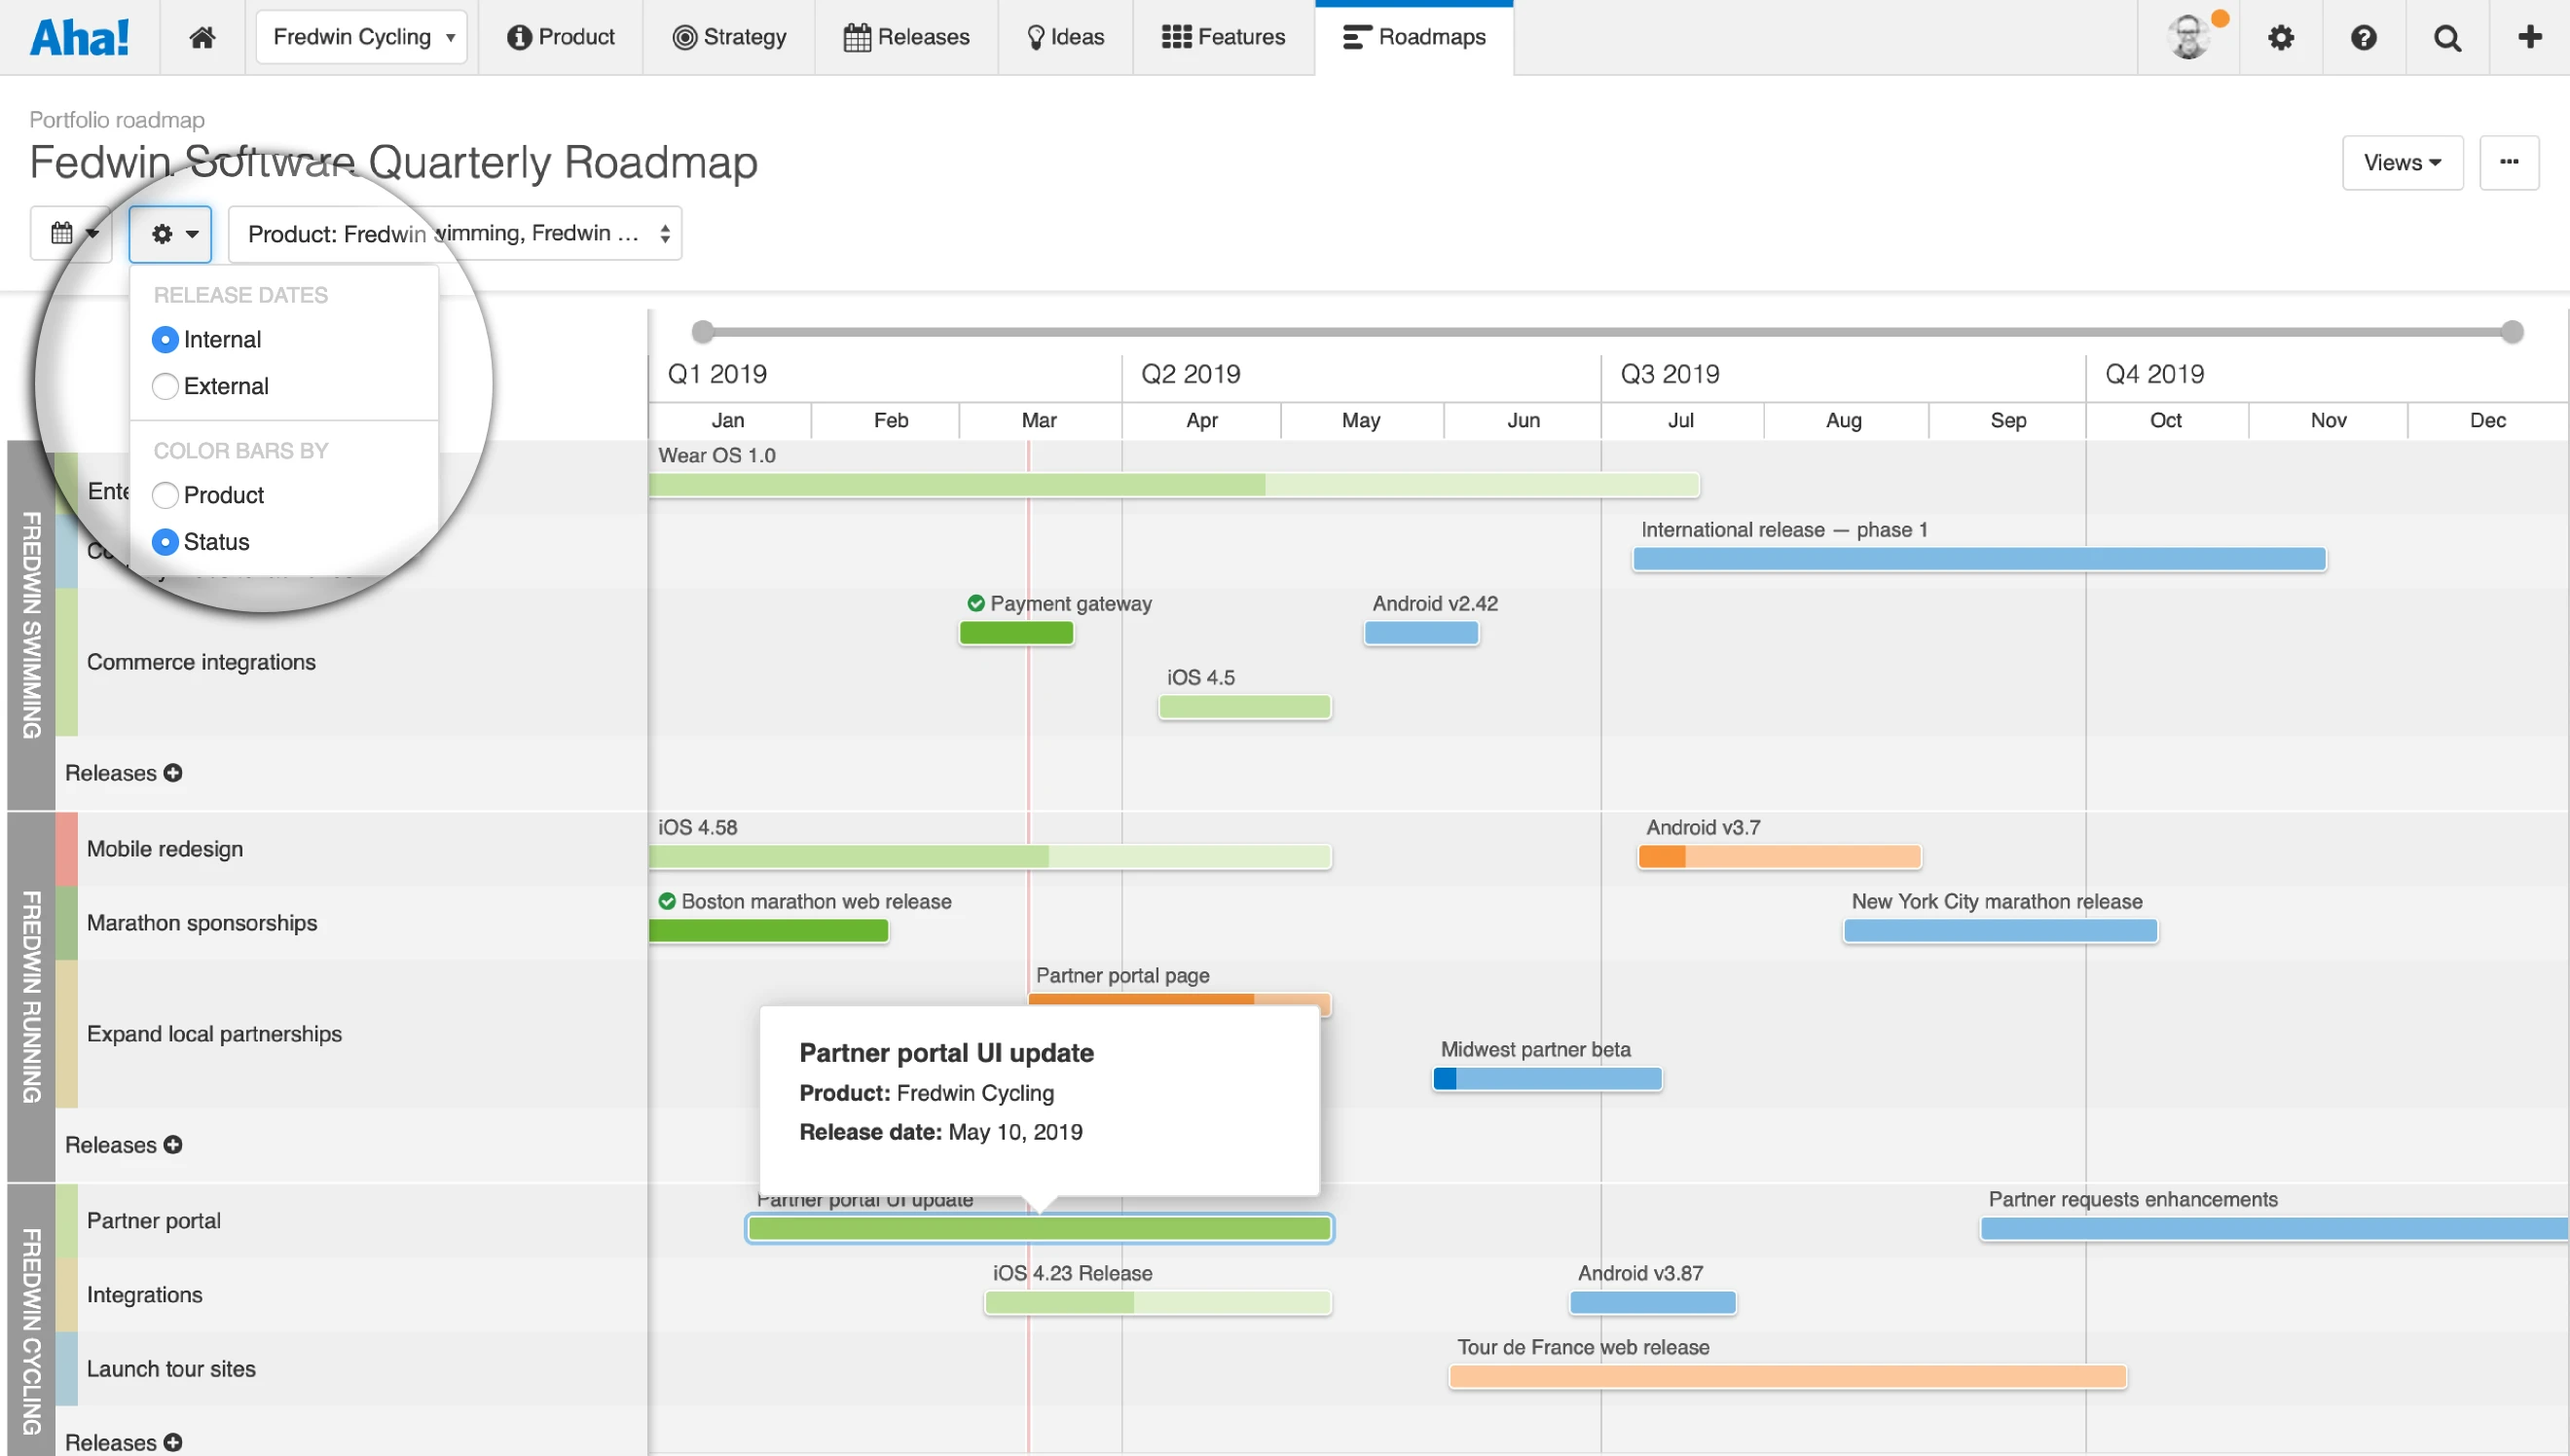
Task: Go to the Strategy tab
Action: point(729,37)
